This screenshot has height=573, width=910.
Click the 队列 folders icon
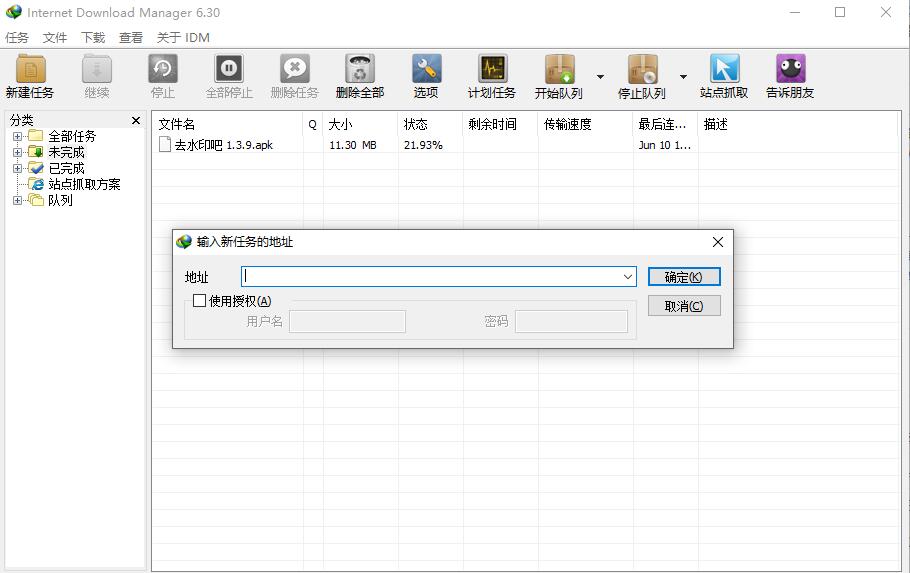coord(36,200)
